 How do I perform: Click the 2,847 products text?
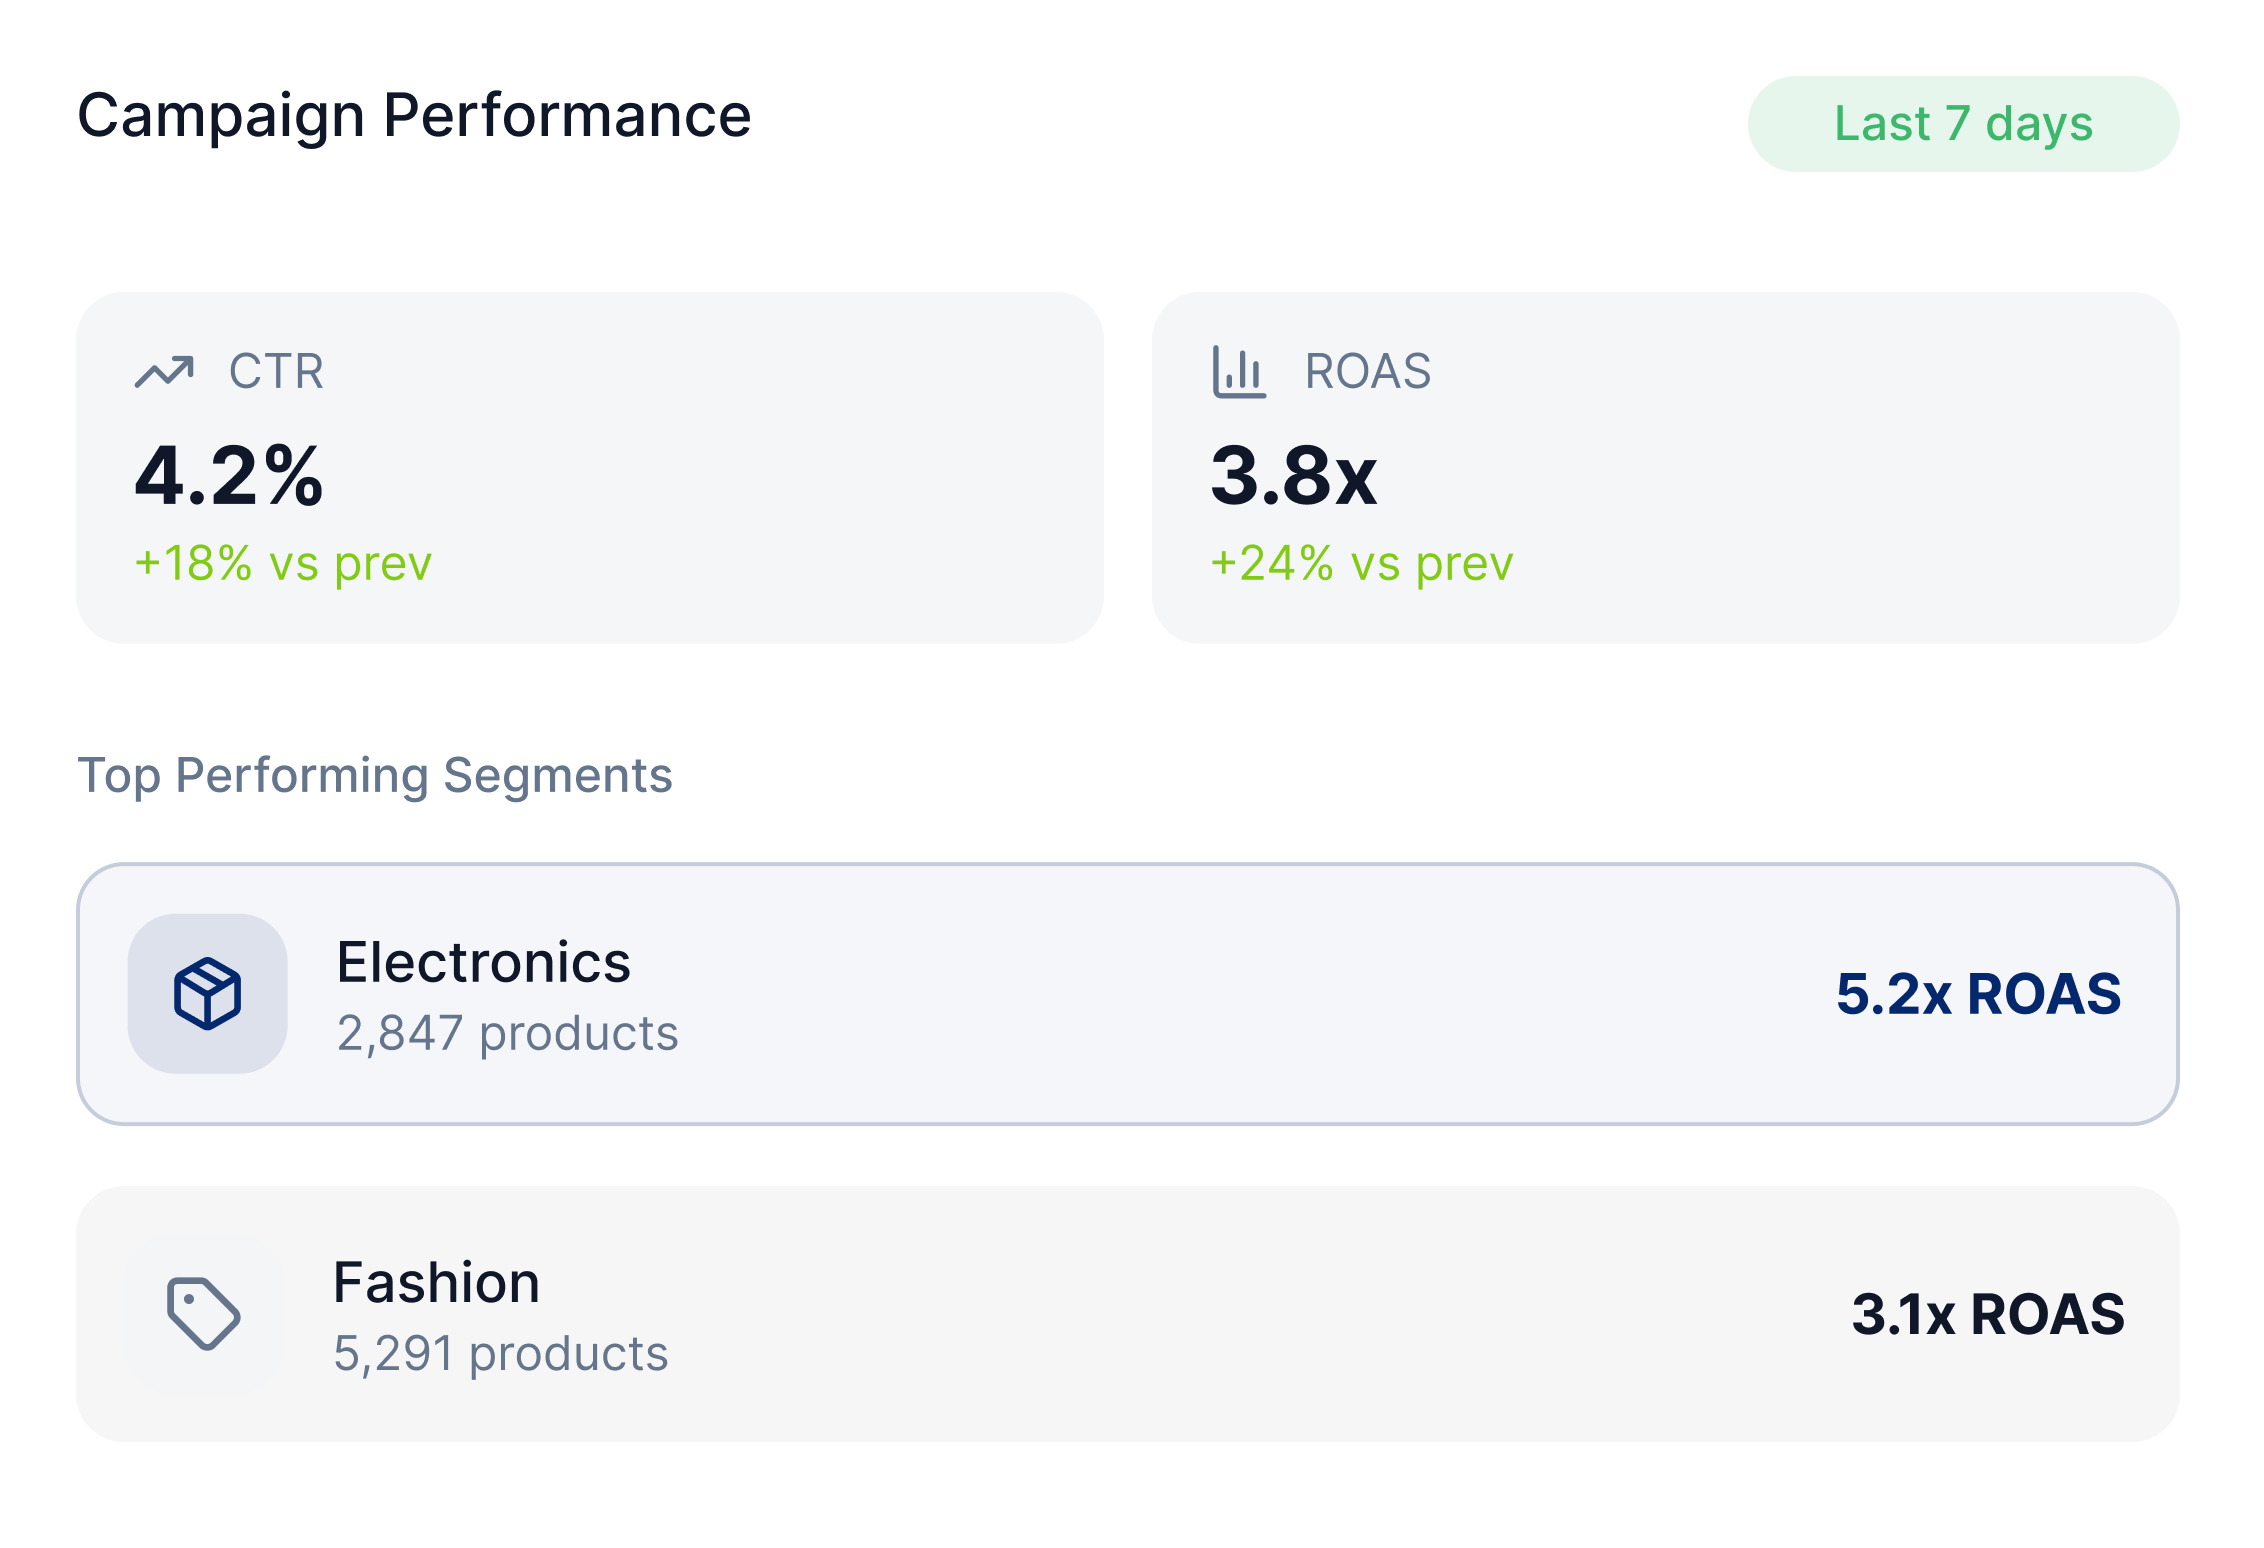click(507, 1033)
